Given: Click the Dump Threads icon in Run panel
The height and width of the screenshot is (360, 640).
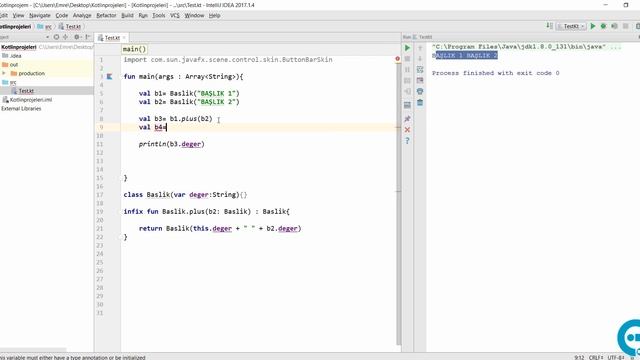Looking at the screenshot, I should pos(407,80).
